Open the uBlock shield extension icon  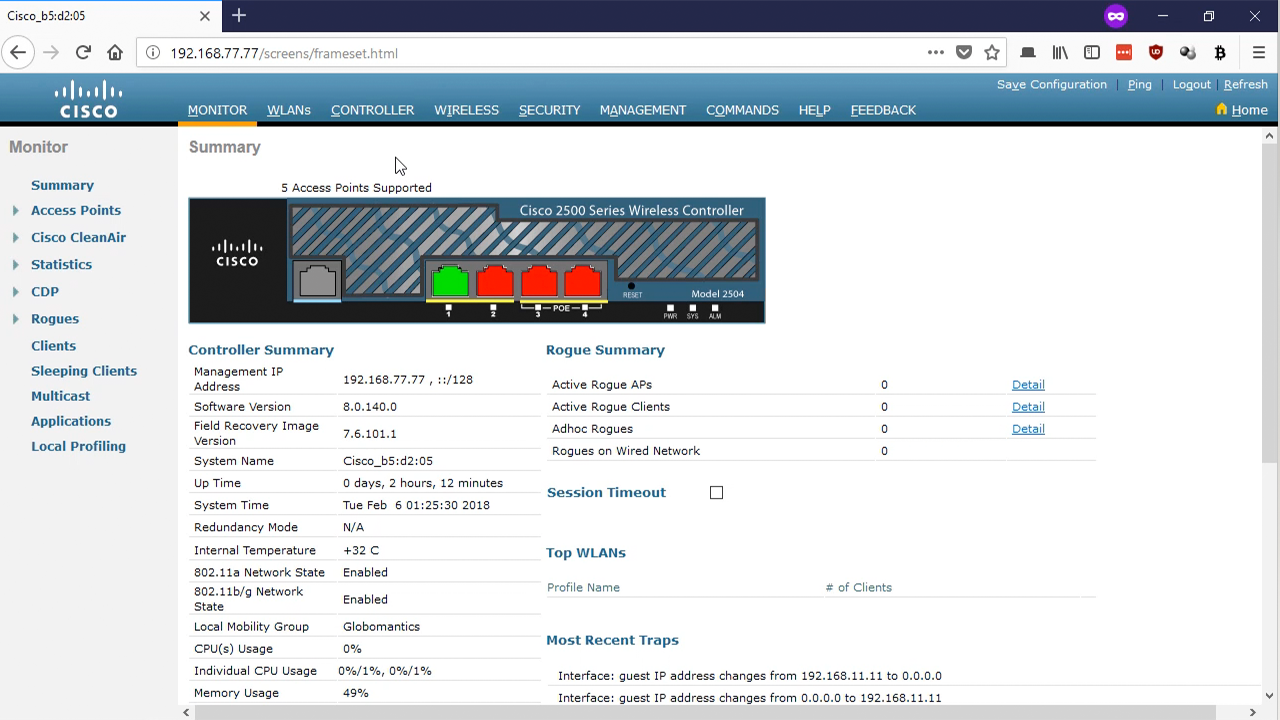[x=1156, y=53]
